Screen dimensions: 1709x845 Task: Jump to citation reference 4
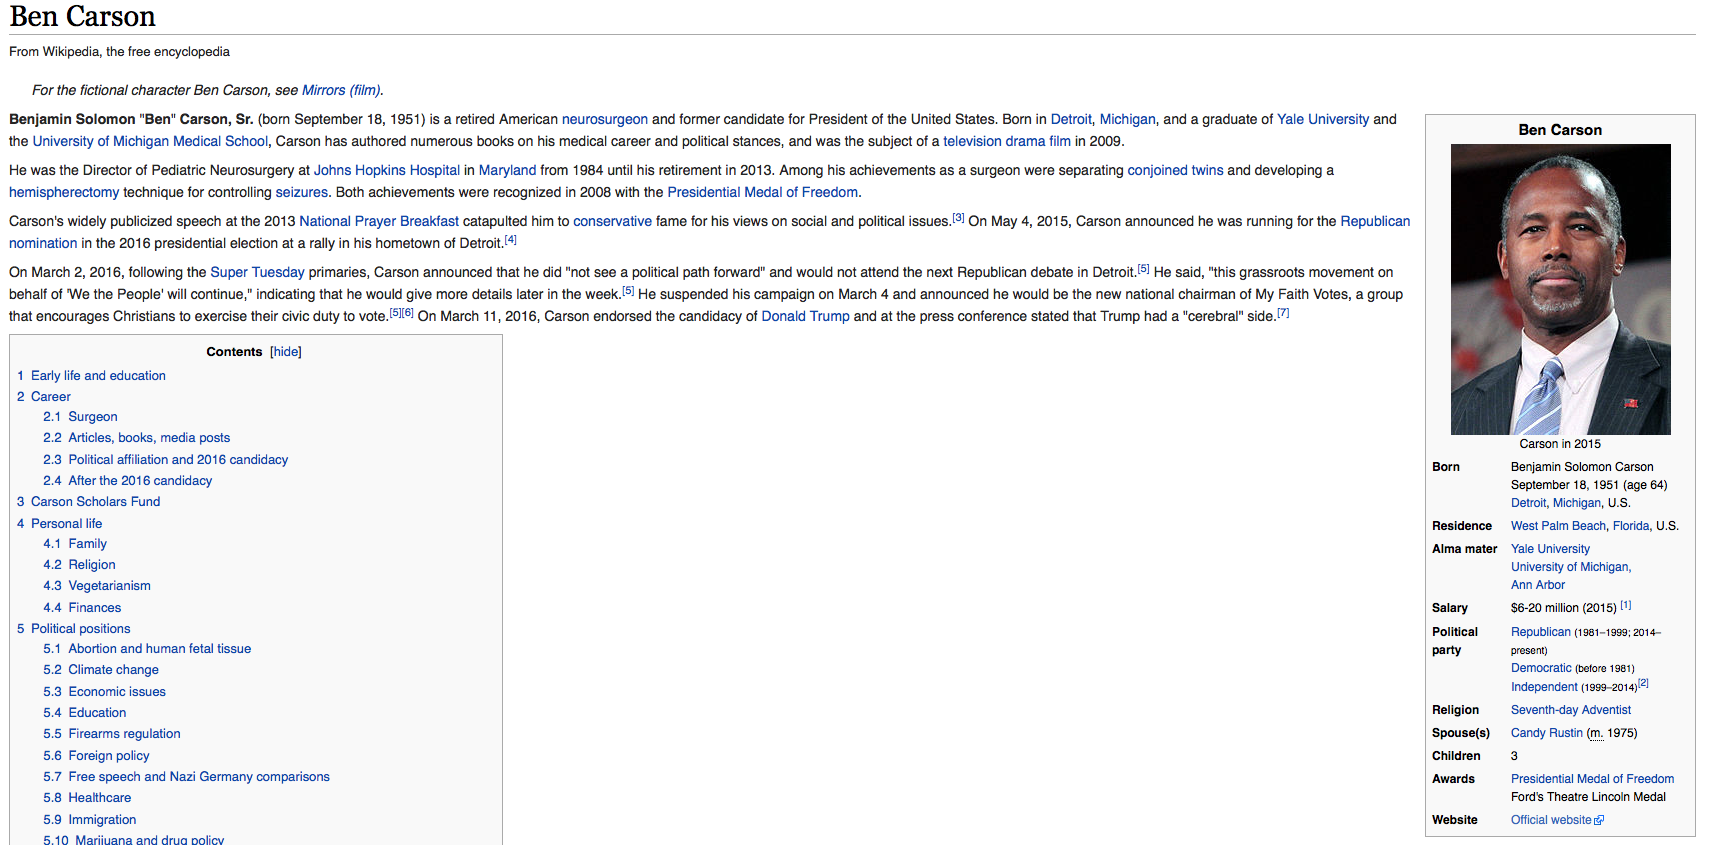510,239
